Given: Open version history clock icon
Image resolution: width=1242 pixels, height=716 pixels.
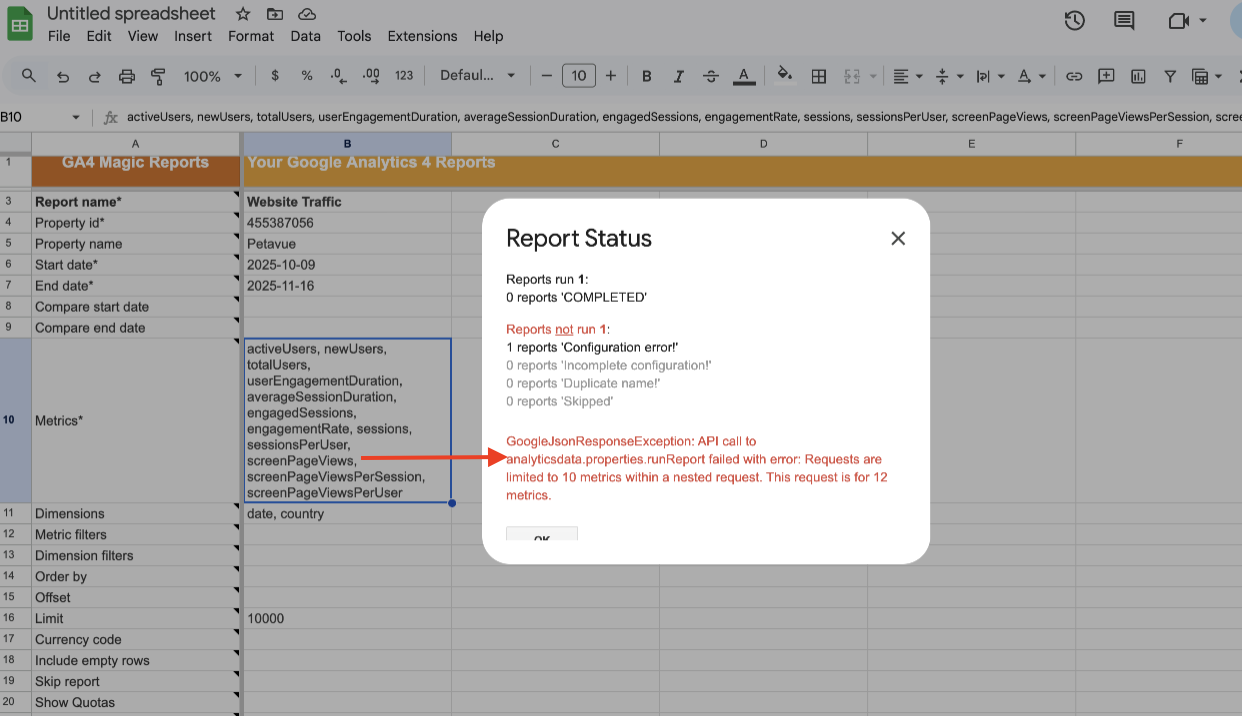Looking at the screenshot, I should click(x=1075, y=21).
